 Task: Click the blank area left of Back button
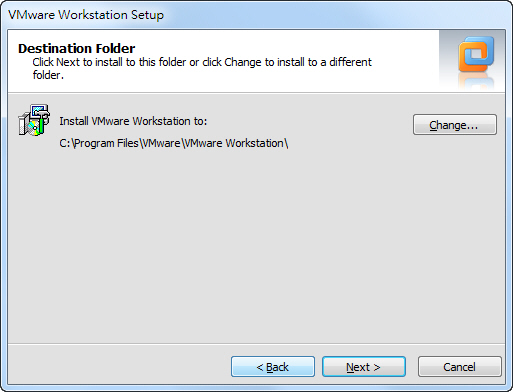click(x=118, y=366)
